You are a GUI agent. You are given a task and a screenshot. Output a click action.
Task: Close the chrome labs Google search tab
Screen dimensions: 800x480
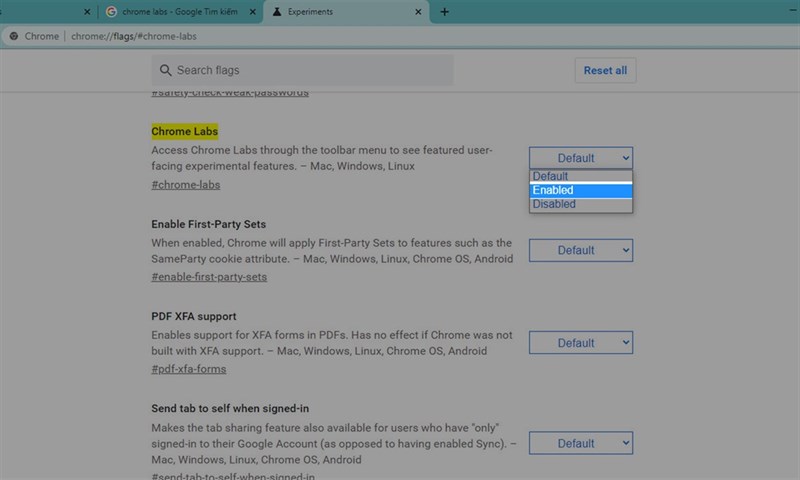point(253,12)
